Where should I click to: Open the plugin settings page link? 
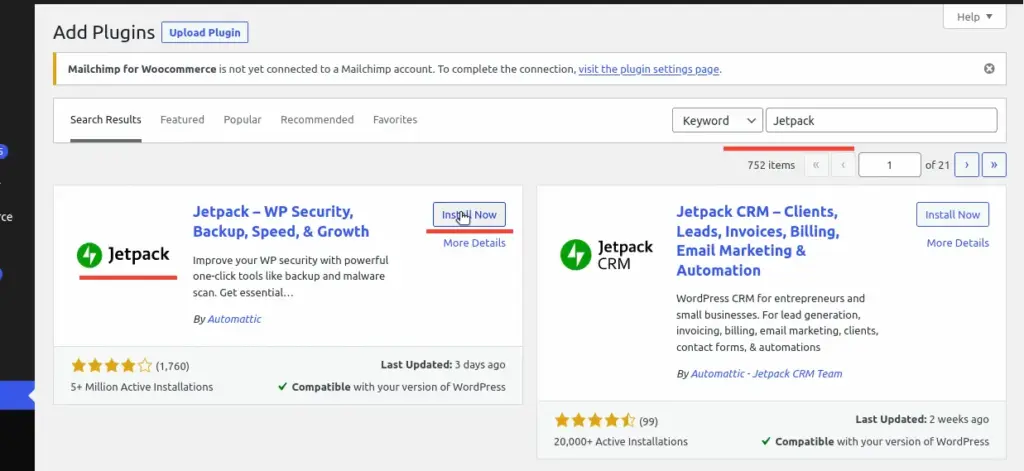(648, 69)
